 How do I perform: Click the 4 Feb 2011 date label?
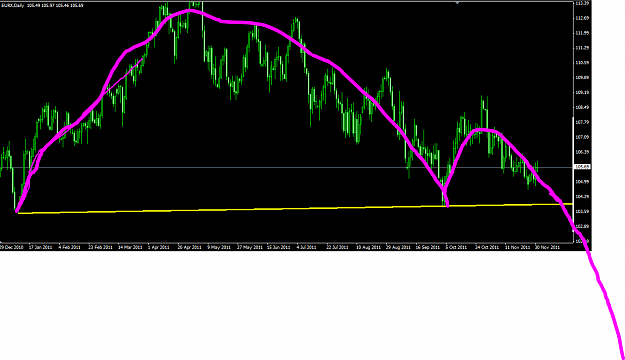click(x=70, y=247)
